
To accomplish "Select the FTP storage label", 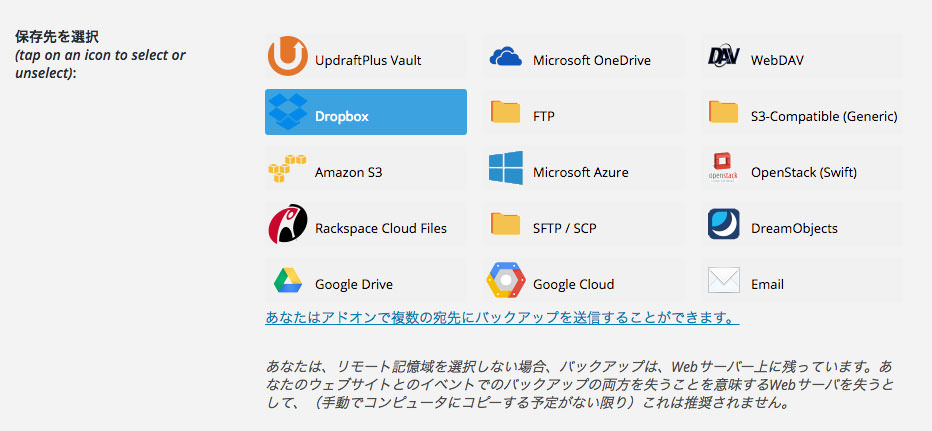I will [544, 116].
